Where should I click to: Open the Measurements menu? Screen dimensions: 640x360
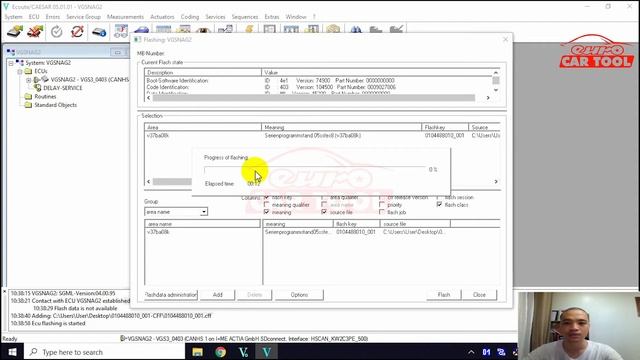click(x=125, y=17)
